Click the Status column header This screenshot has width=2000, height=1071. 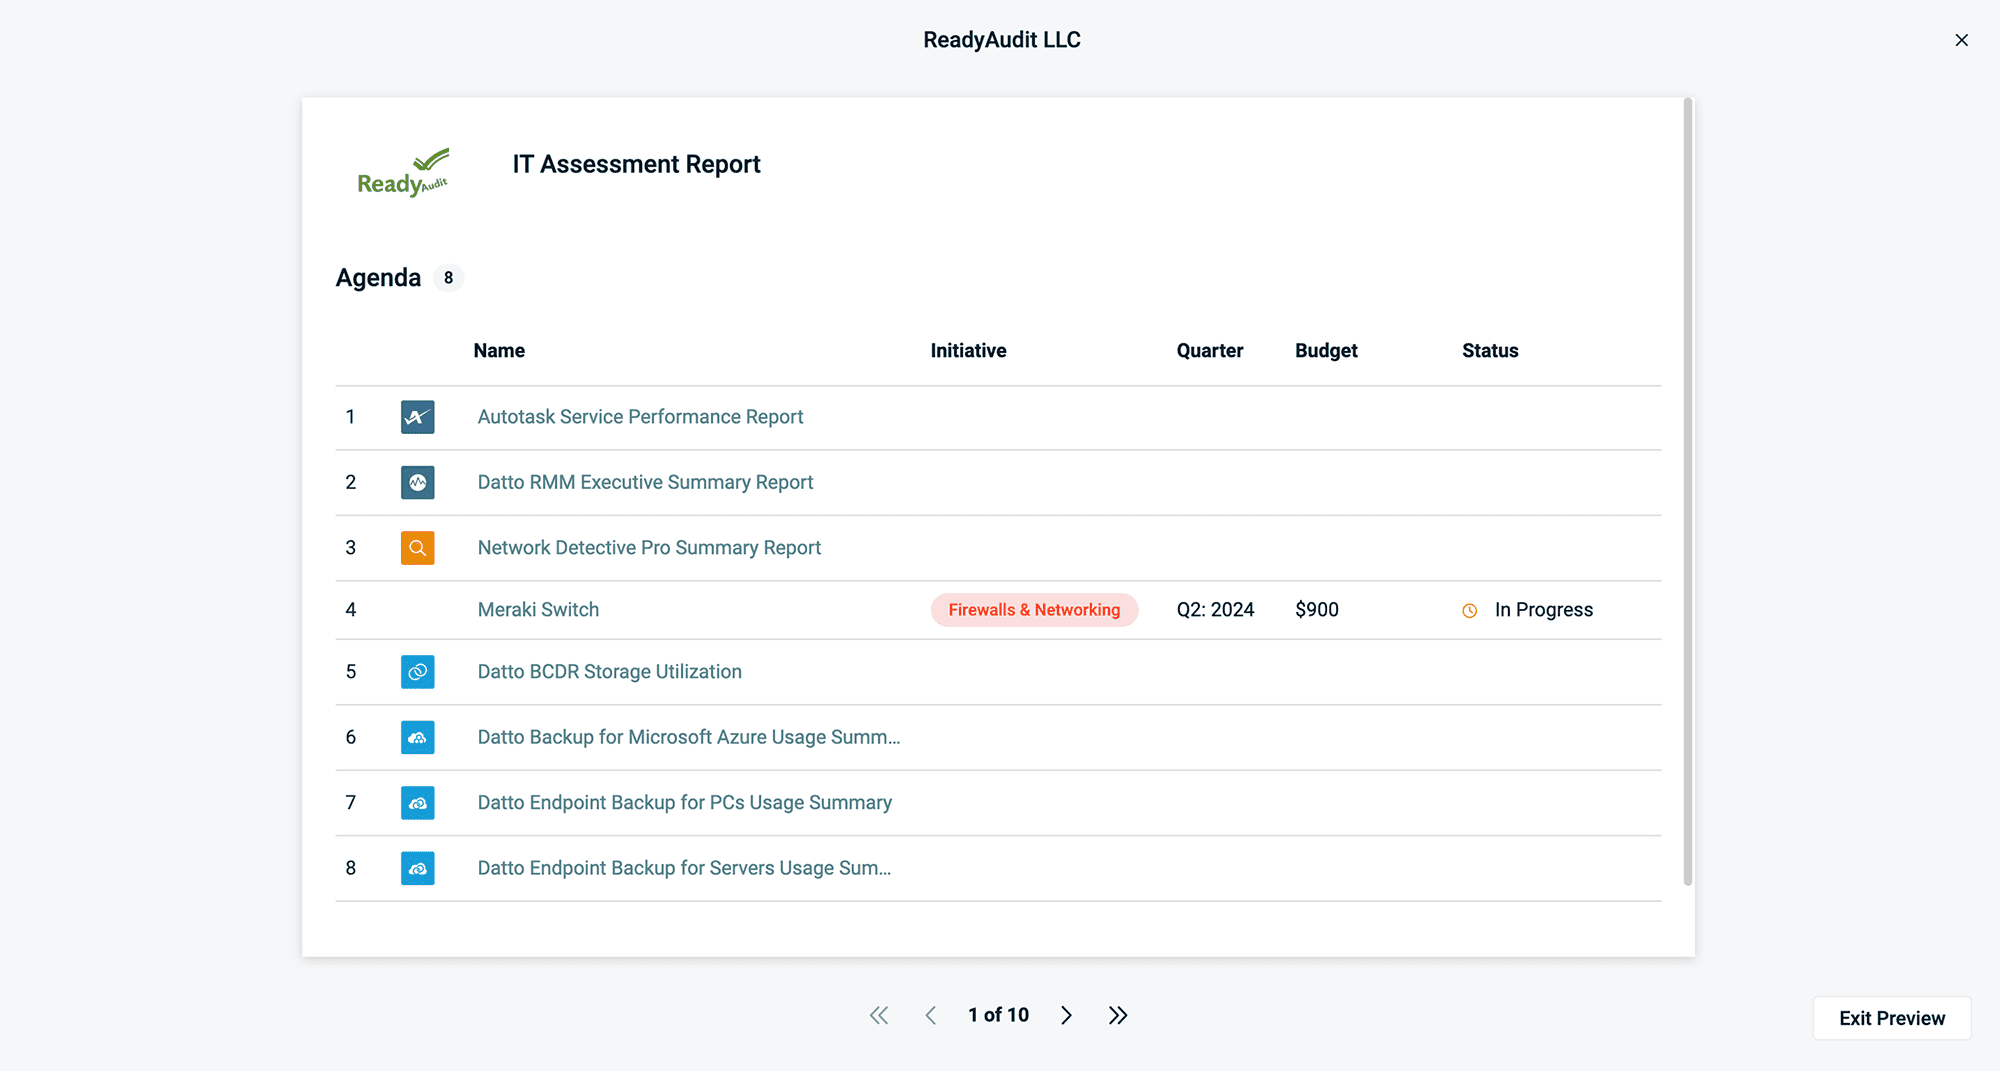pos(1489,350)
